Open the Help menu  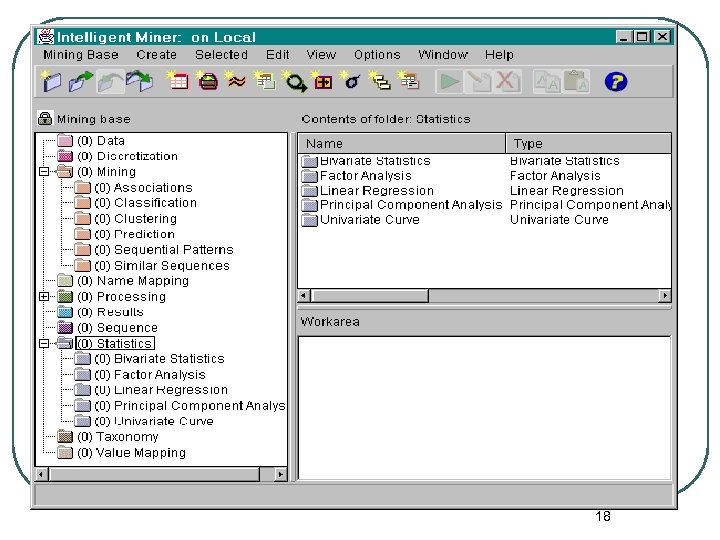click(x=499, y=55)
